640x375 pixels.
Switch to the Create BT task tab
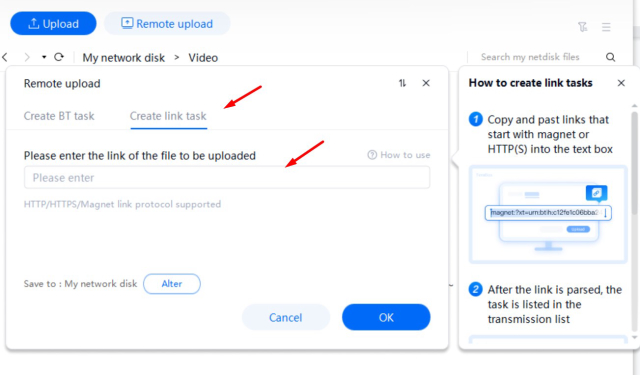pyautogui.click(x=59, y=116)
